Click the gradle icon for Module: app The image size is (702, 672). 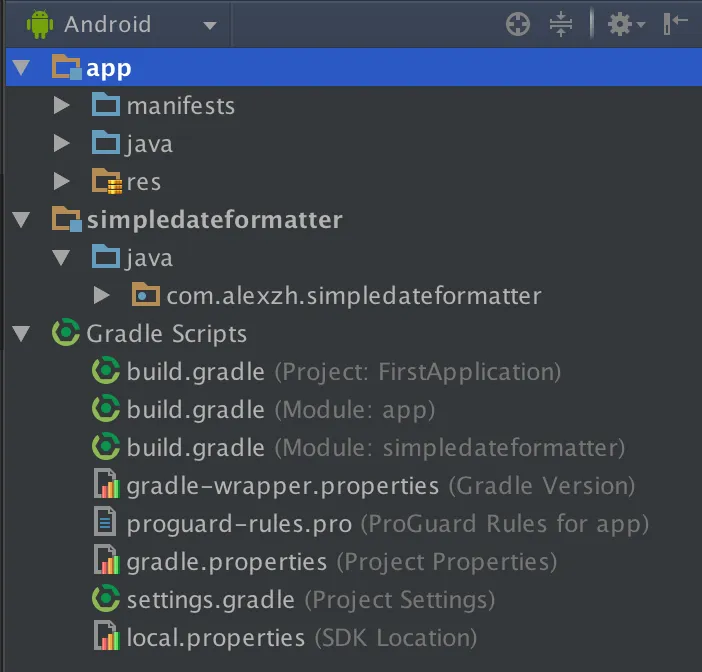[x=106, y=408]
